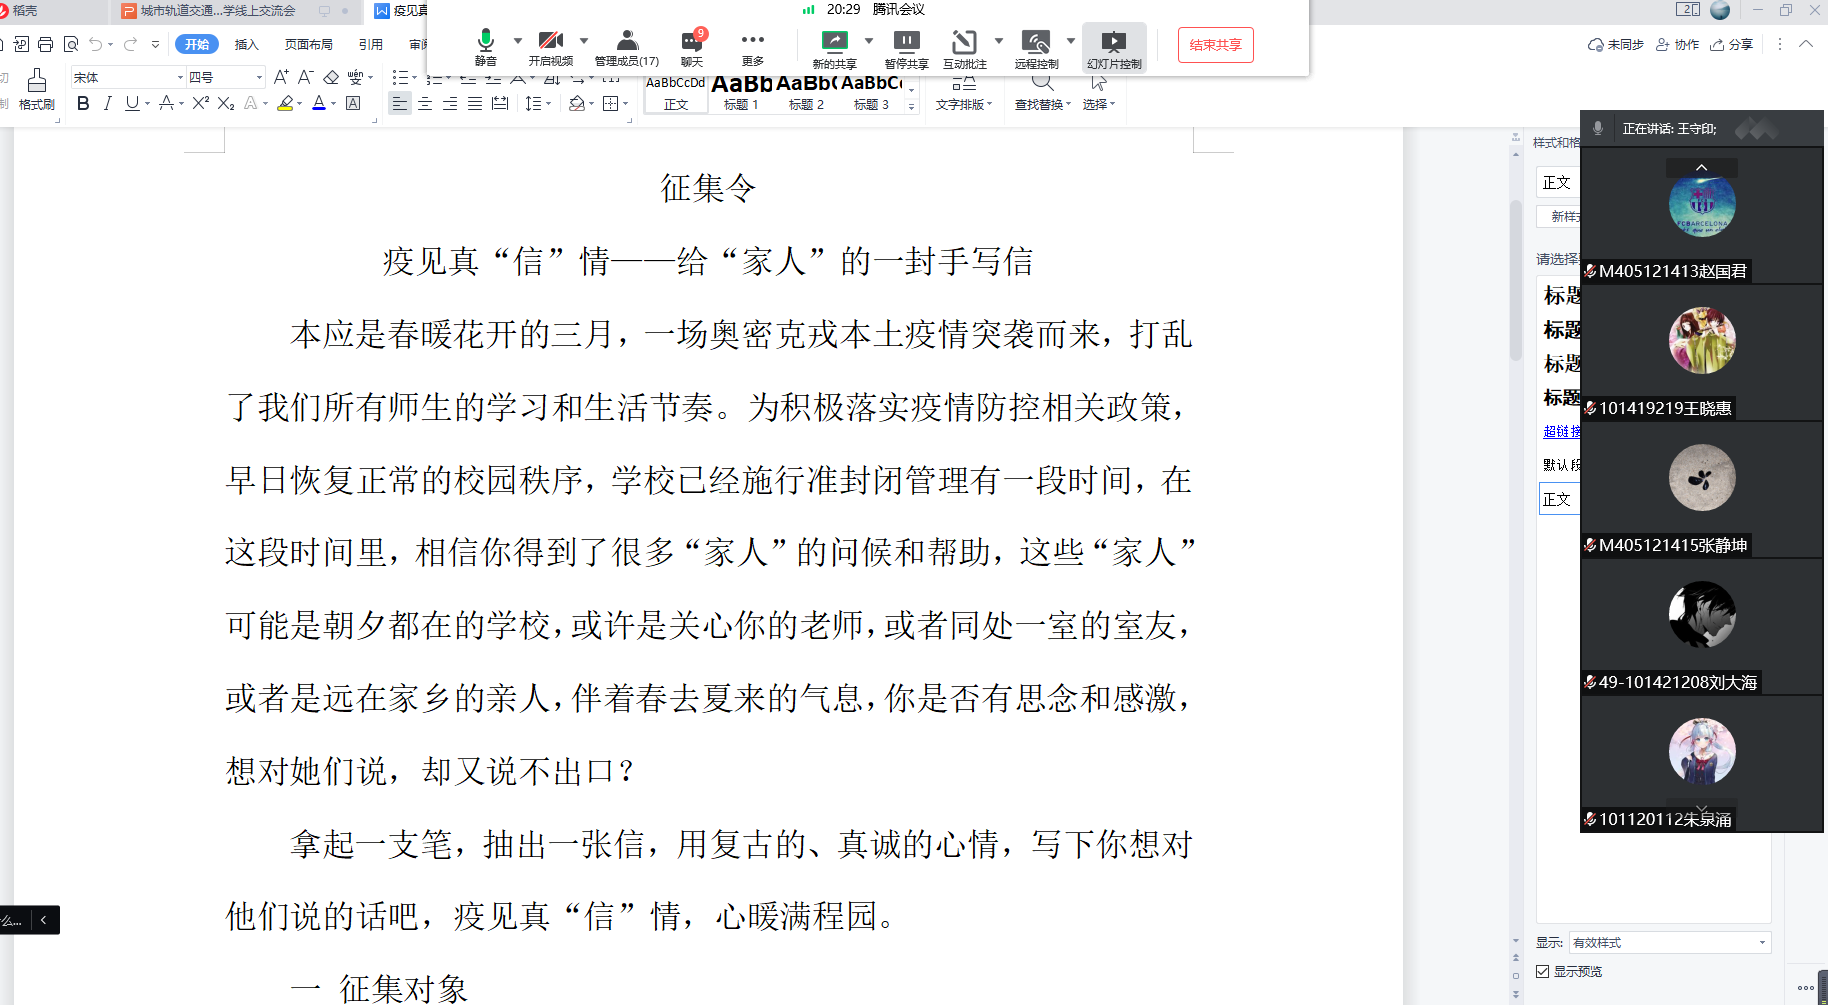Screen dimensions: 1828x1005
Task: Toggle bold formatting
Action: point(83,103)
